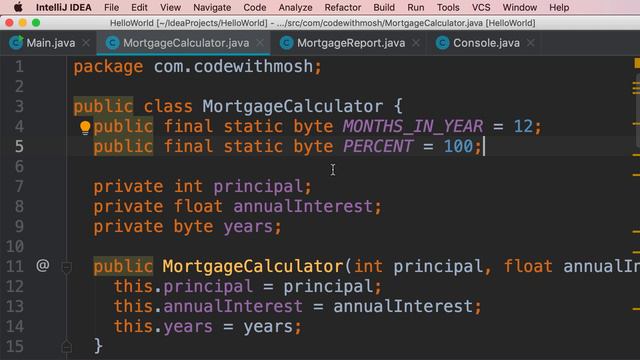Open the Tools menu

(448, 7)
